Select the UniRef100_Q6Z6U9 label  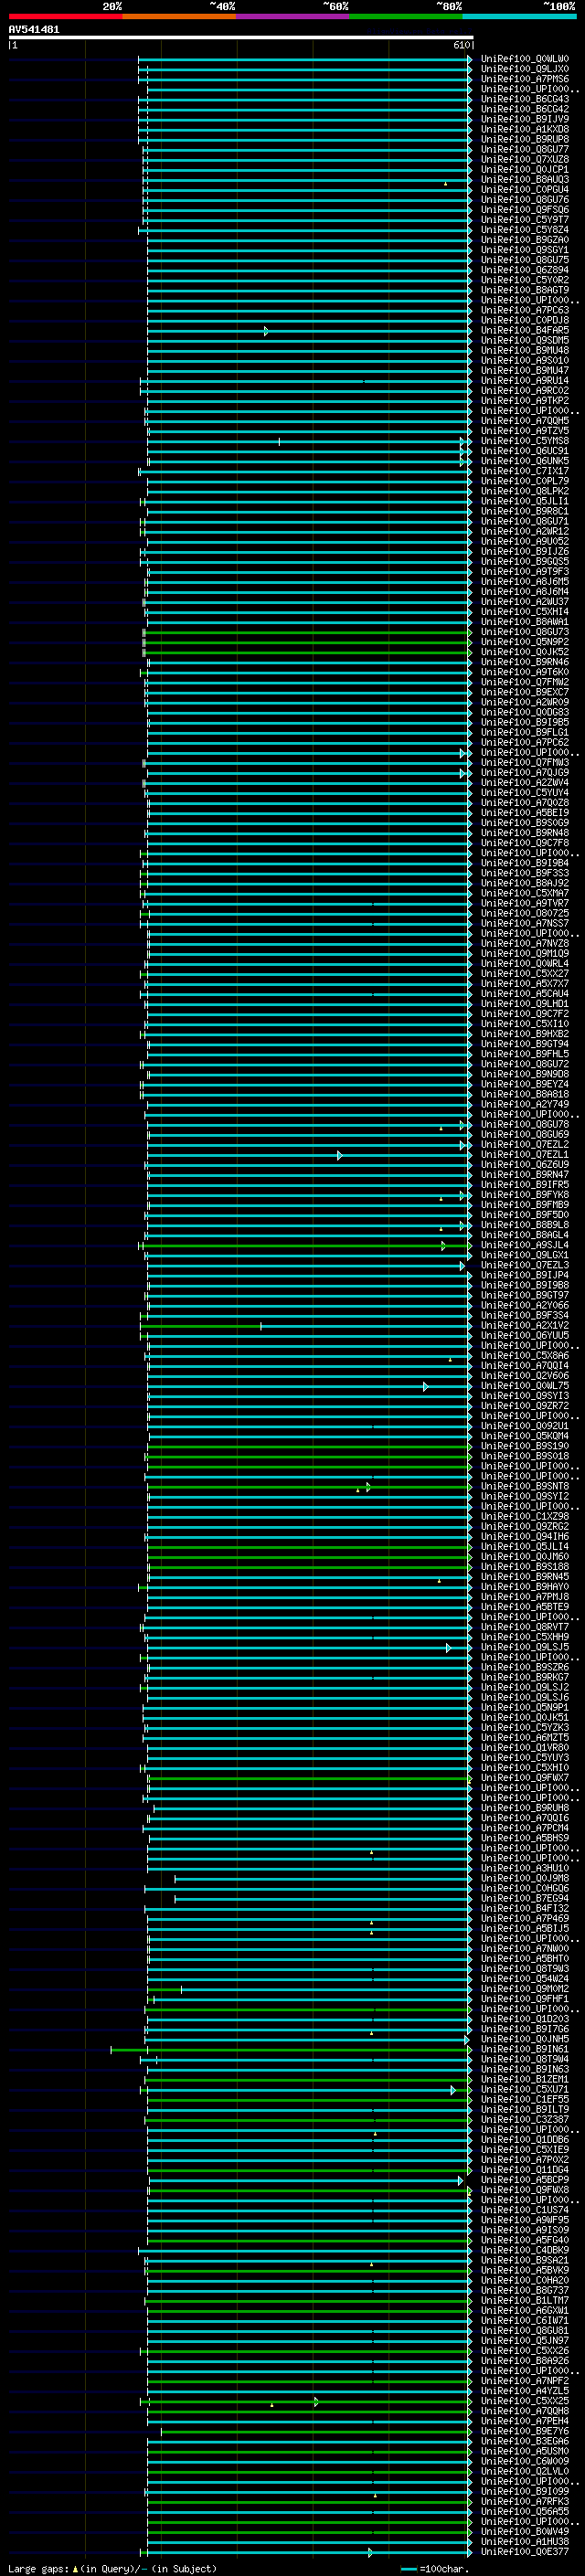tap(525, 1165)
